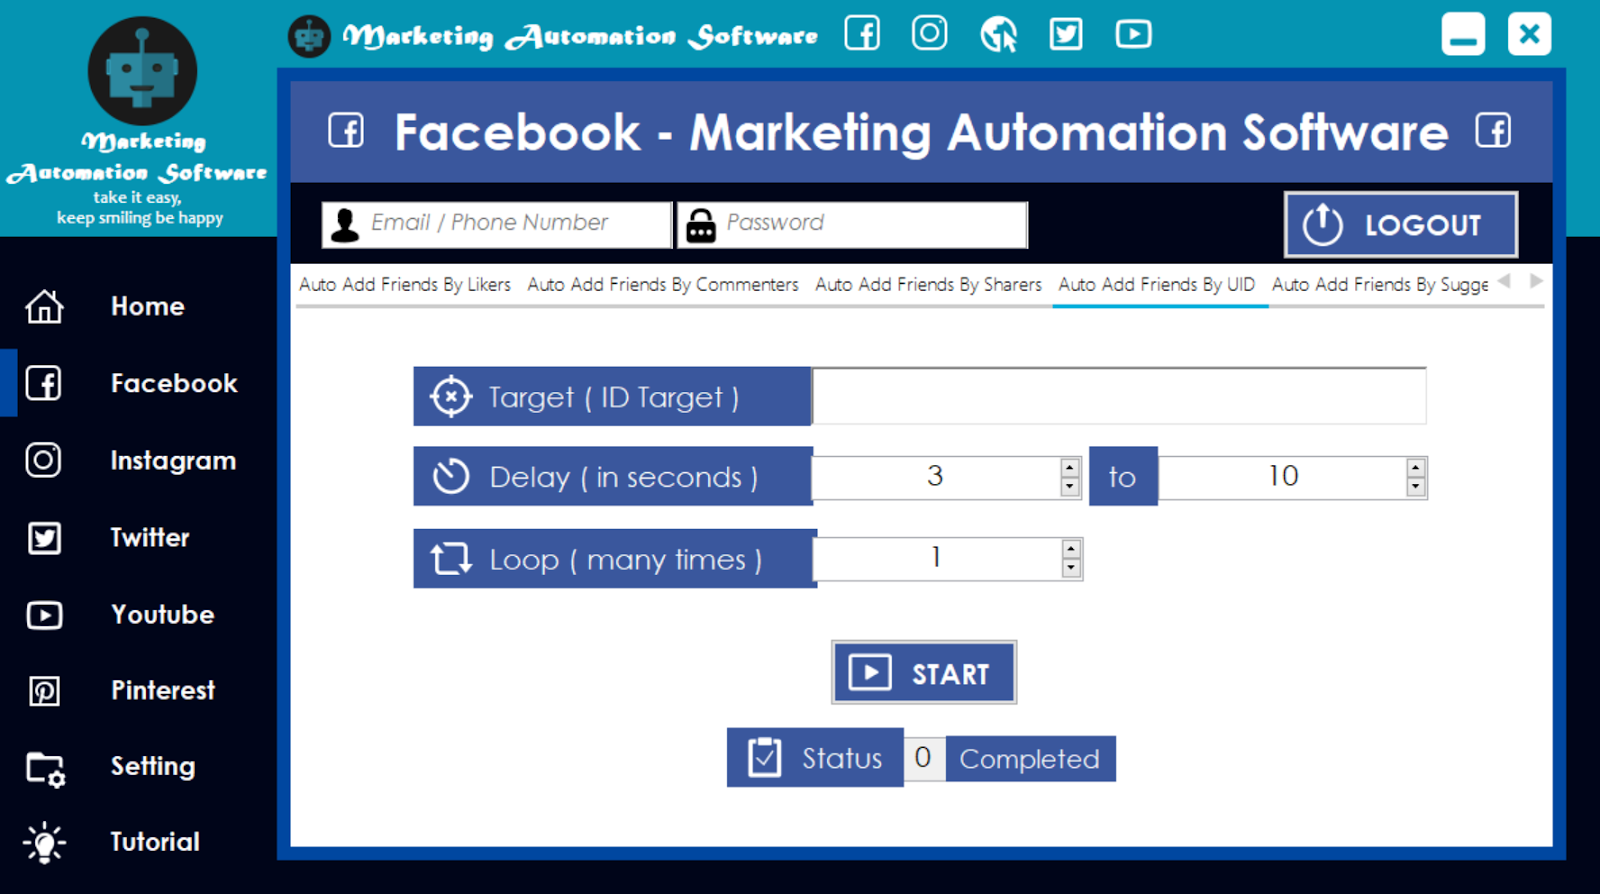This screenshot has height=894, width=1600.
Task: Click the Completed label
Action: tap(1030, 759)
